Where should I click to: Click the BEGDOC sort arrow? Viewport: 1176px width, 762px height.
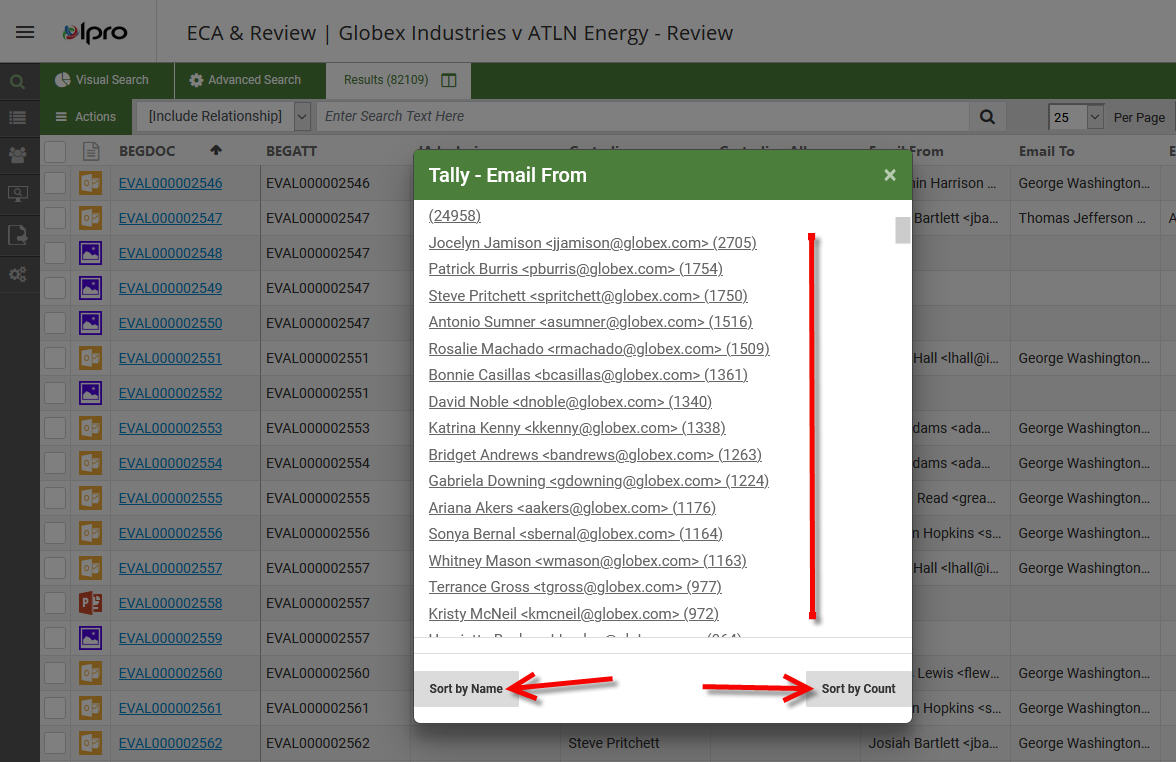[216, 150]
